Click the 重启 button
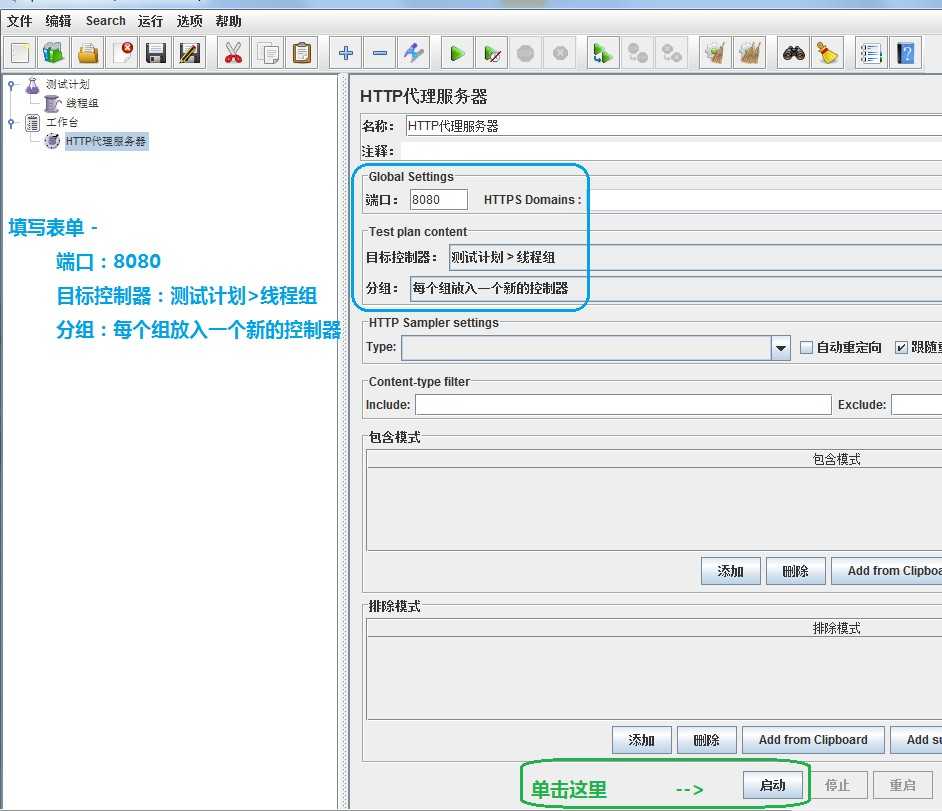This screenshot has height=811, width=942. (x=902, y=785)
